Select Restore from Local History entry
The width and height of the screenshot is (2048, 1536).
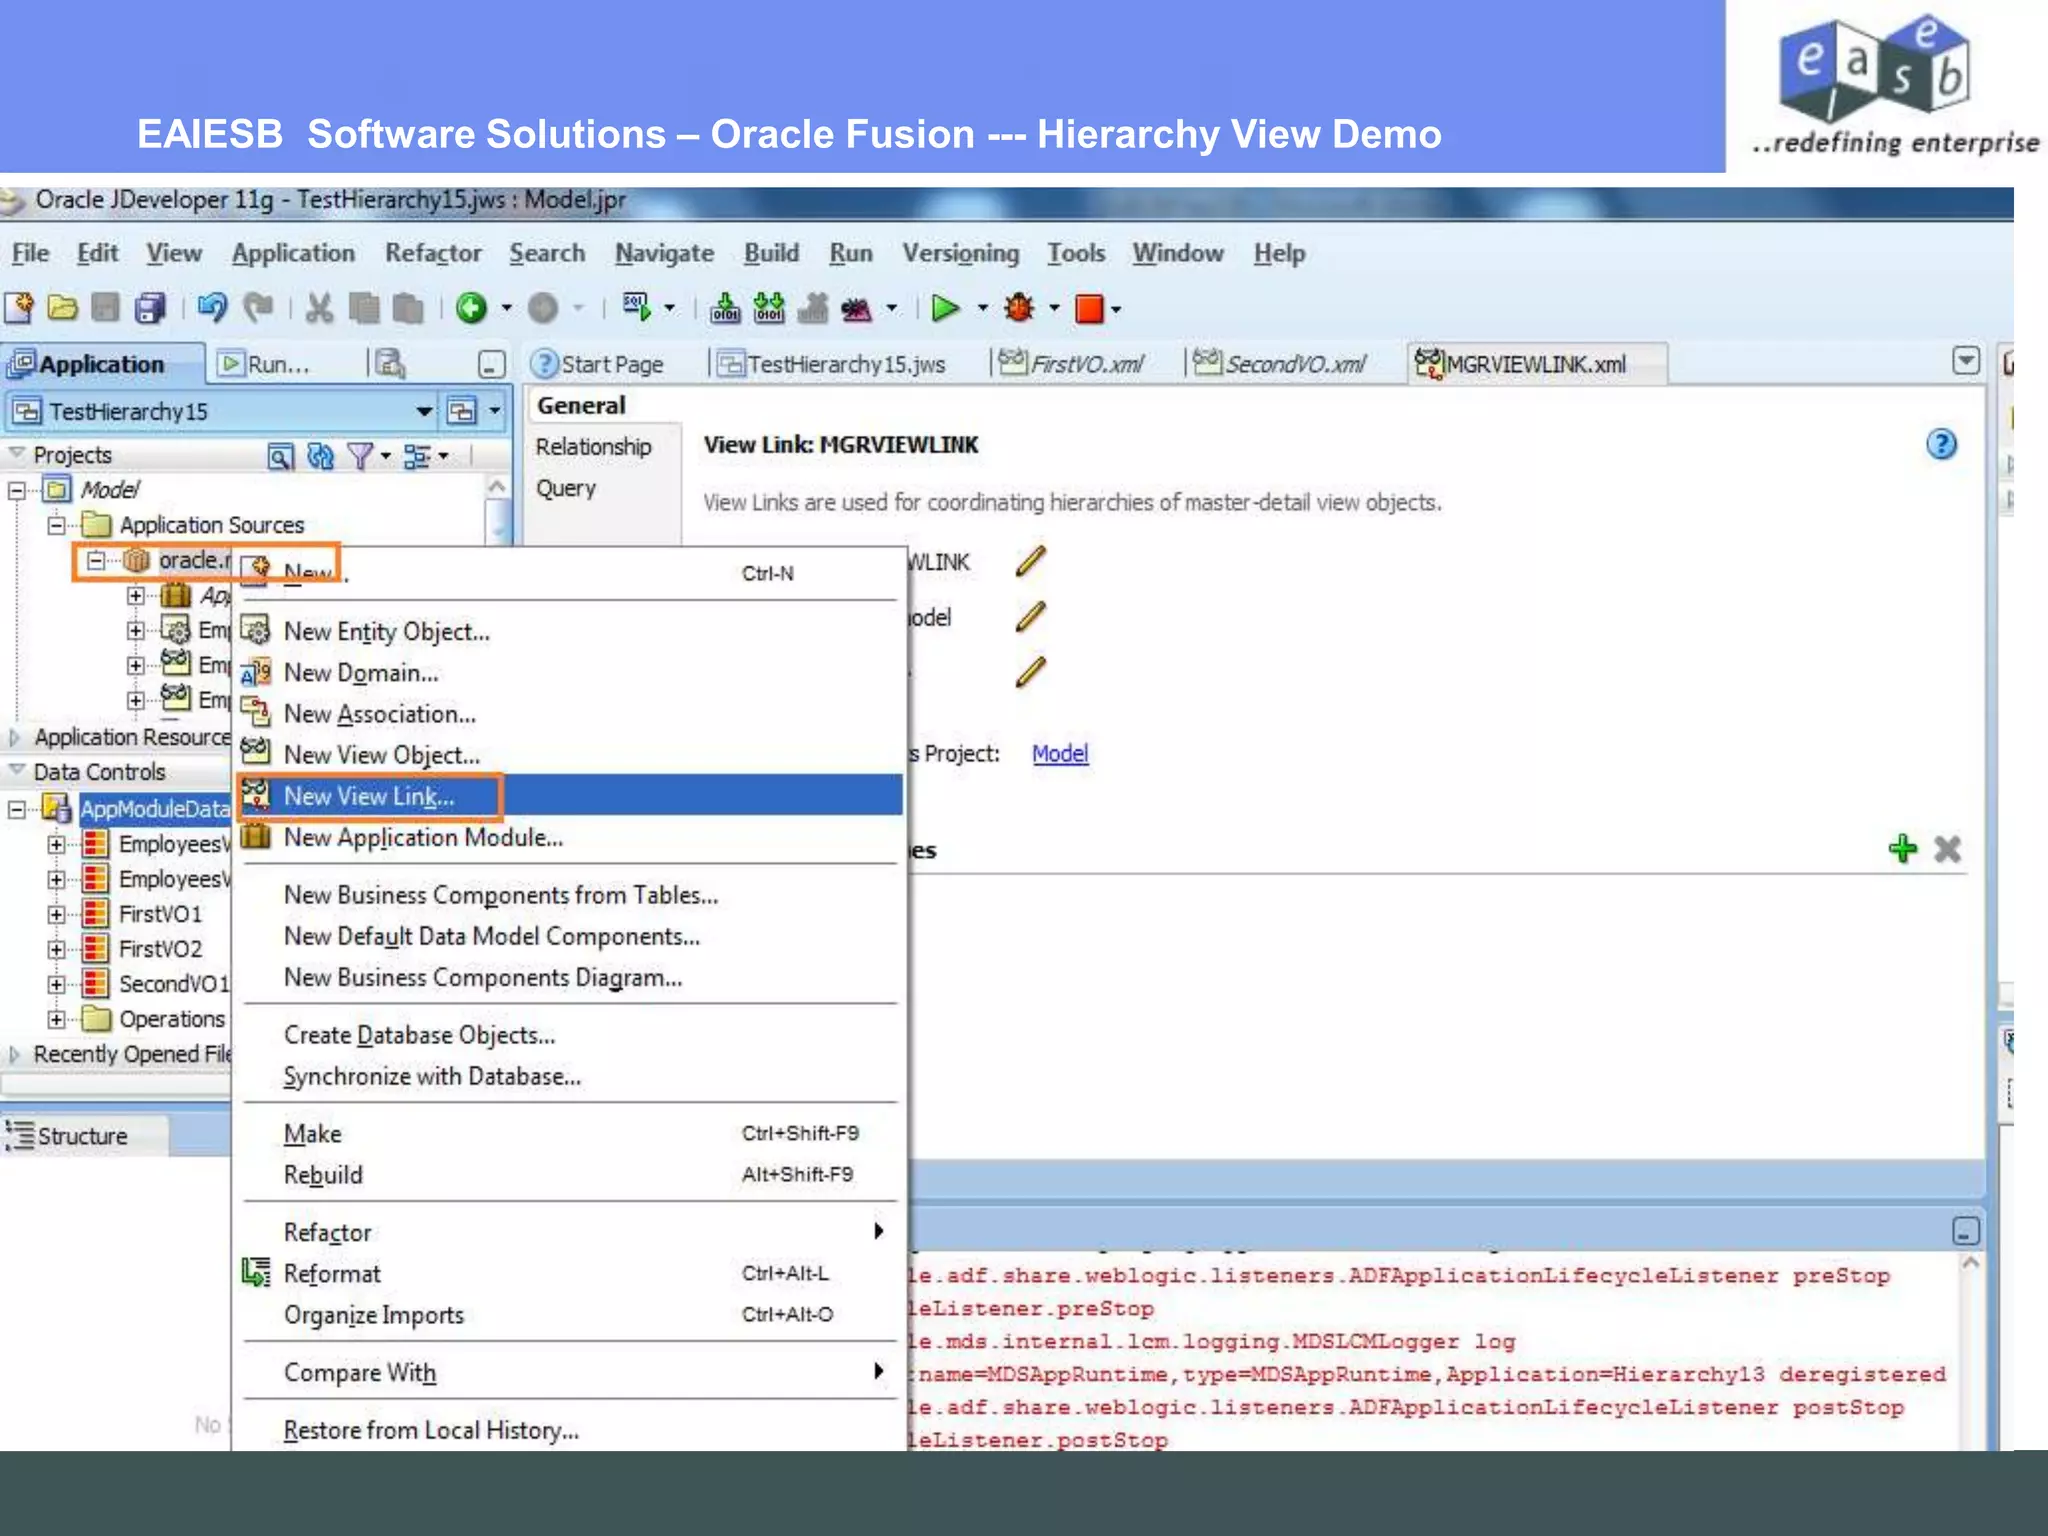coord(570,1430)
